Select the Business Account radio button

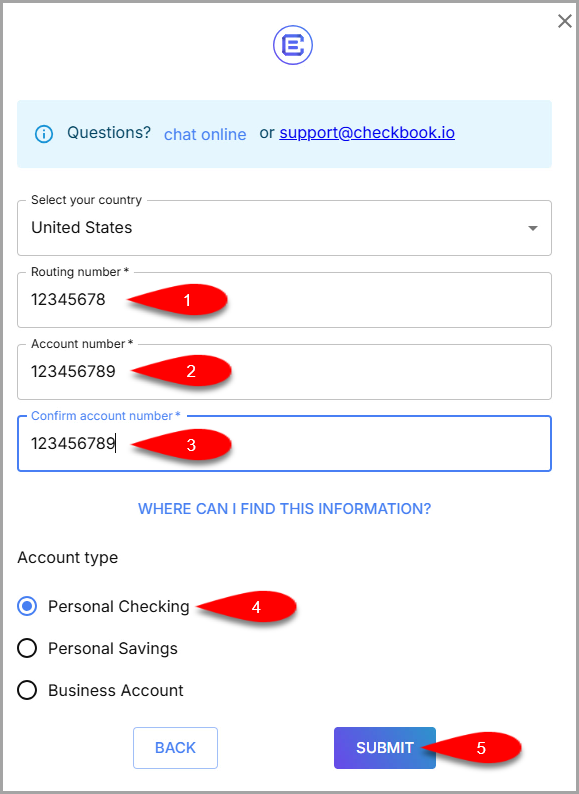click(x=27, y=690)
